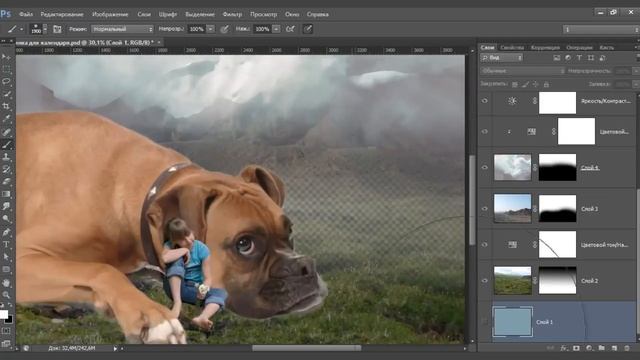
Task: Open status bar info arrow menu
Action: pos(115,349)
